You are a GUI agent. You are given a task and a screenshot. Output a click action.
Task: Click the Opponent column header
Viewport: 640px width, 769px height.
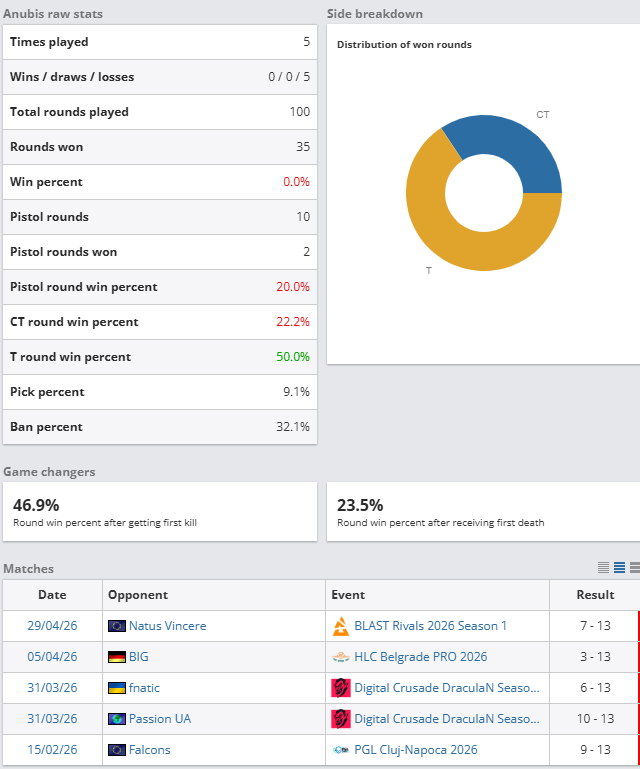click(x=138, y=595)
